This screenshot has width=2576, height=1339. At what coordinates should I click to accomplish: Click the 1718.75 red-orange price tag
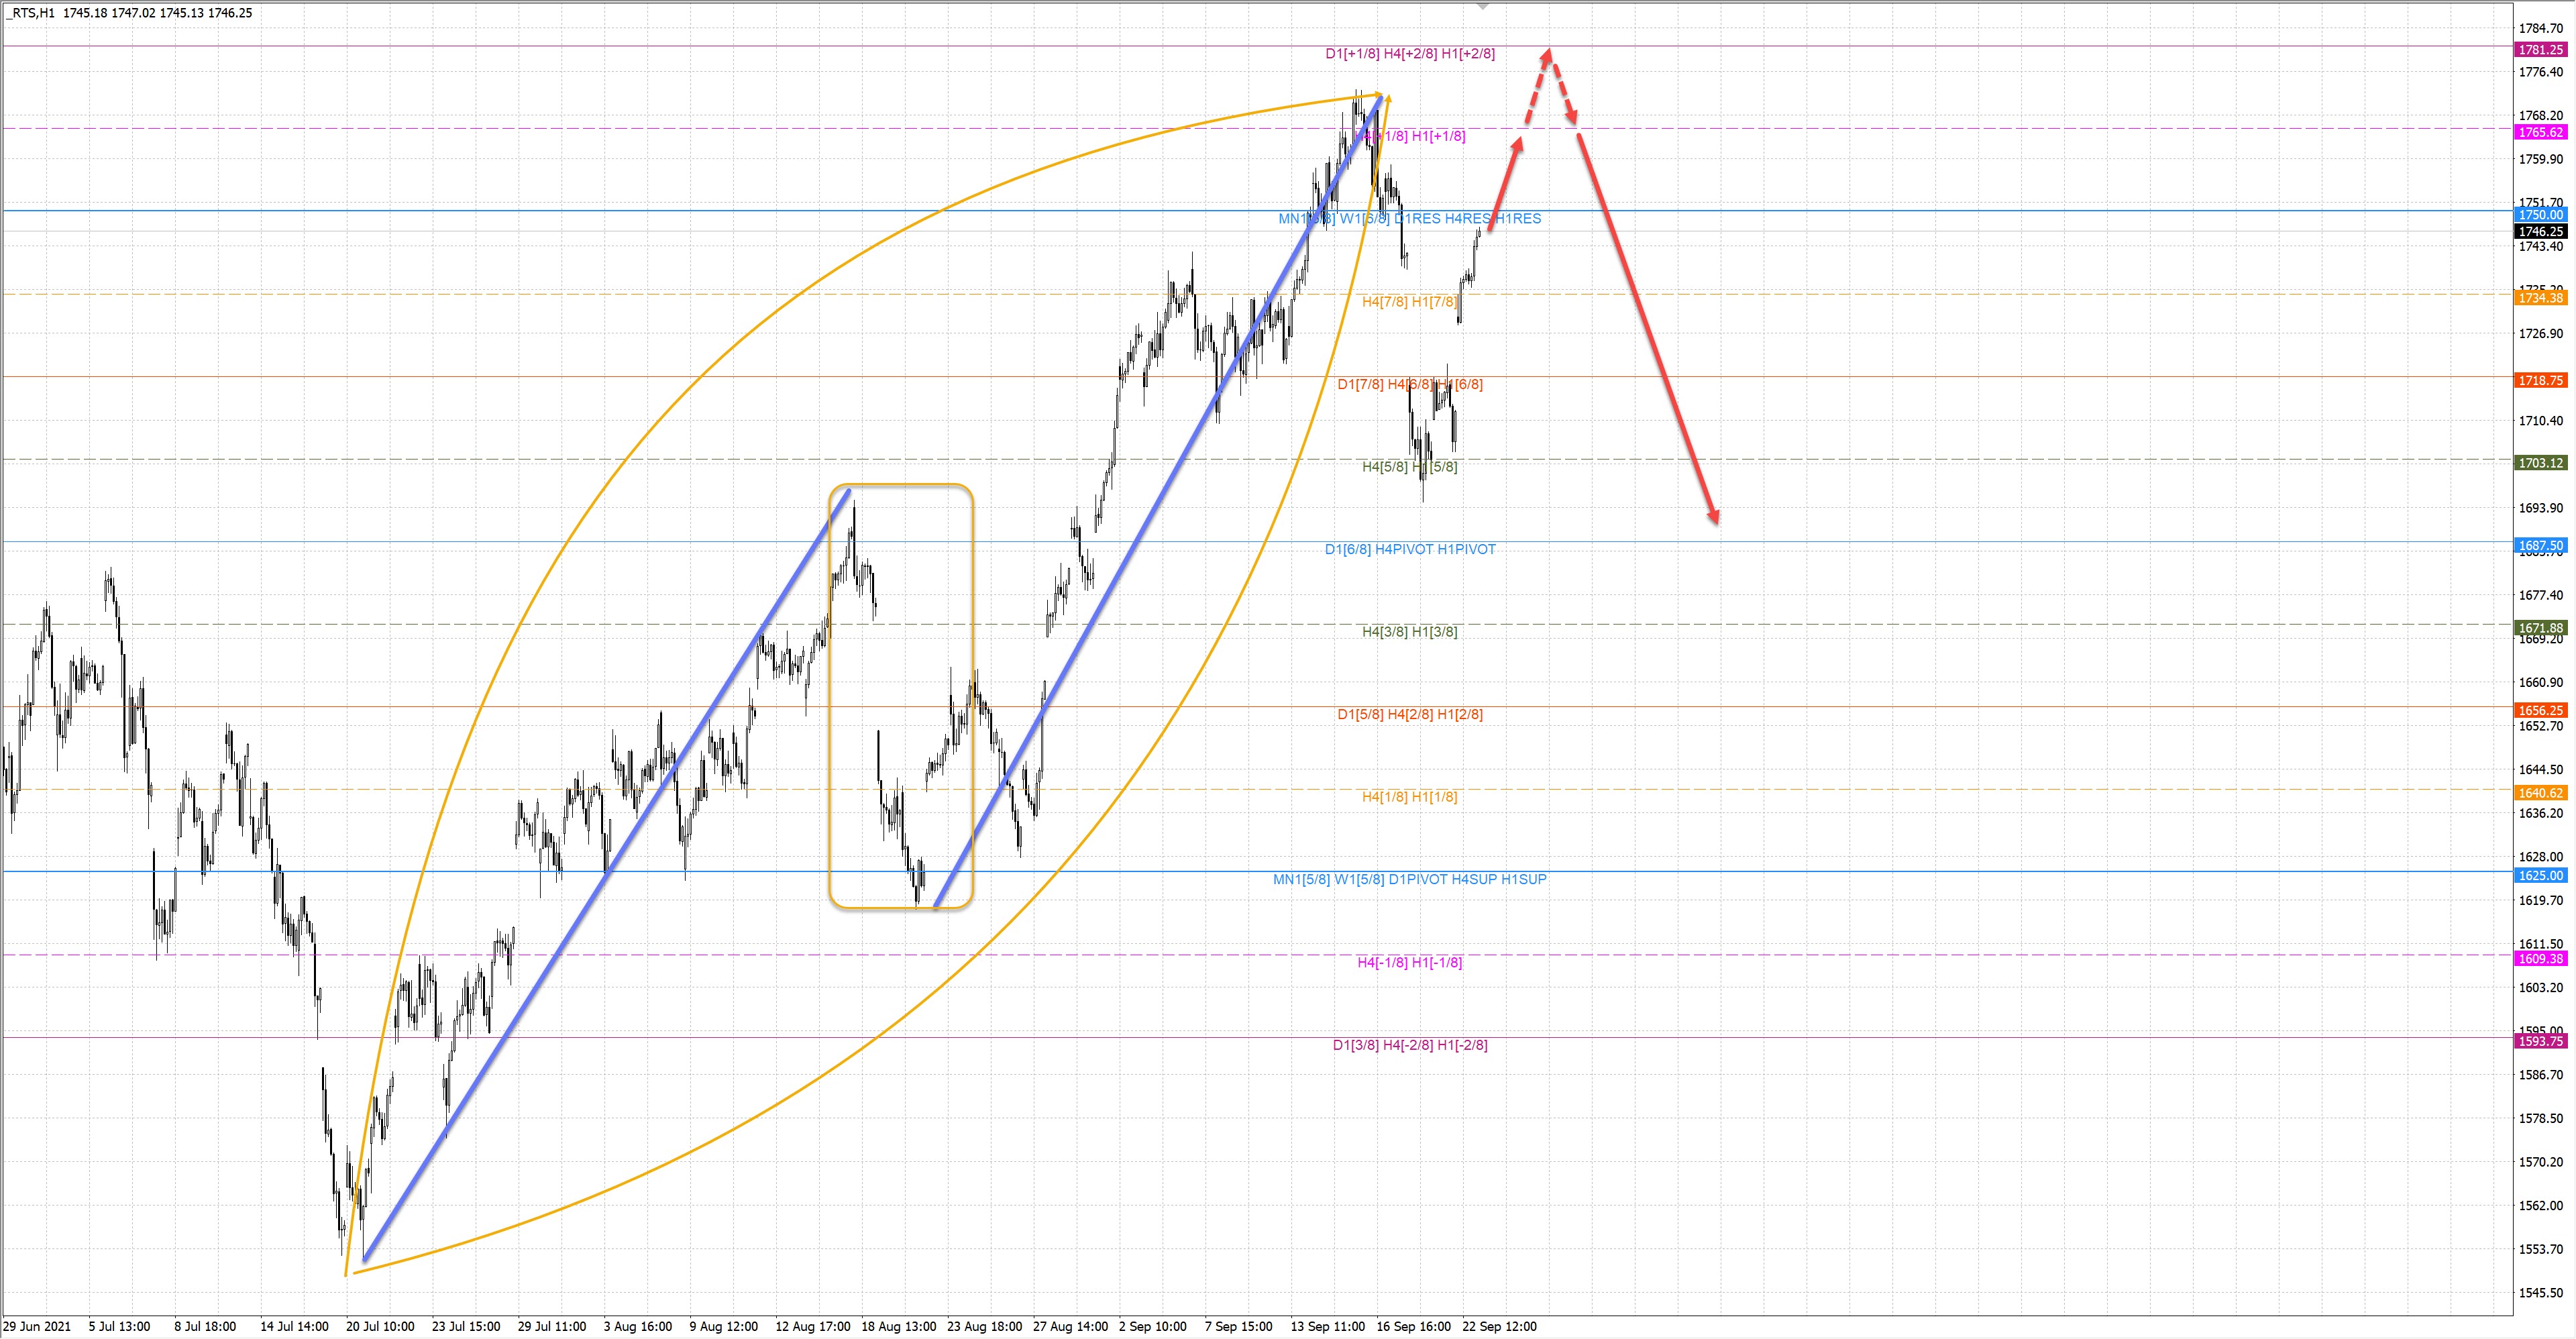[2540, 380]
